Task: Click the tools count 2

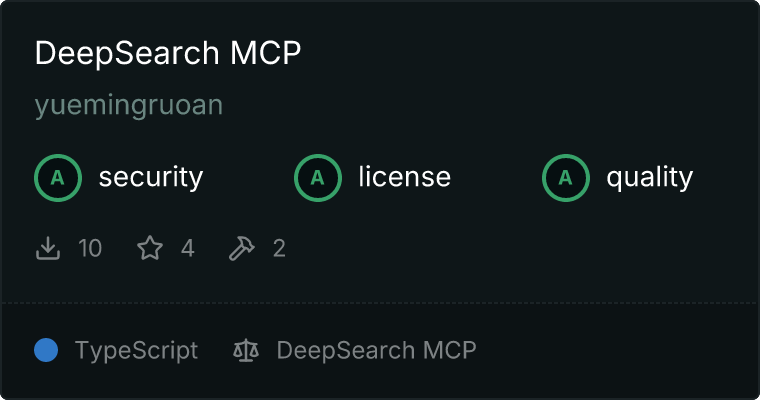Action: pyautogui.click(x=279, y=248)
